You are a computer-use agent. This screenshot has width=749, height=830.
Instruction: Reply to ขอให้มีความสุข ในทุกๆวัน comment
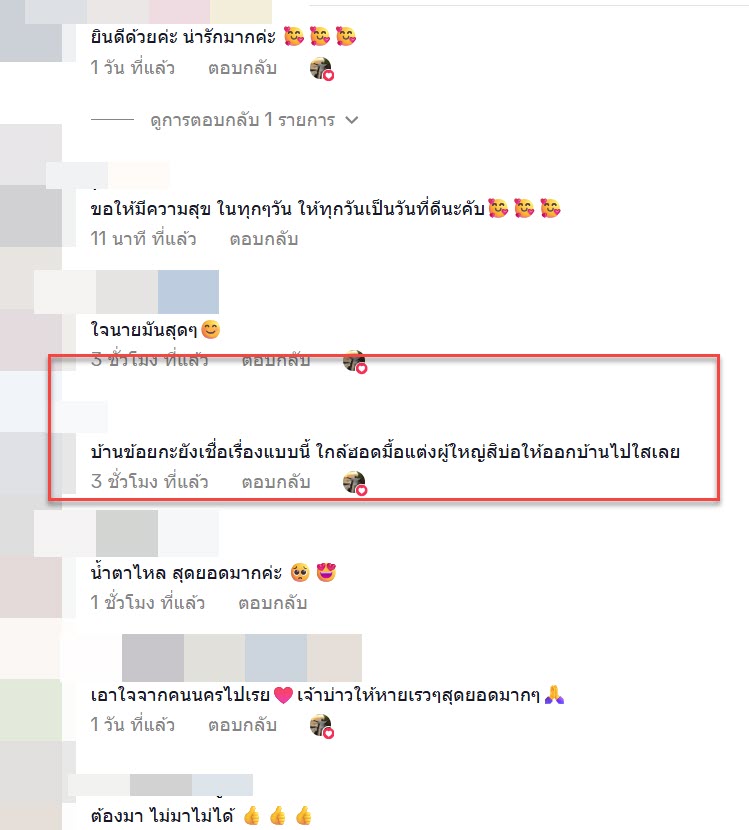[264, 239]
